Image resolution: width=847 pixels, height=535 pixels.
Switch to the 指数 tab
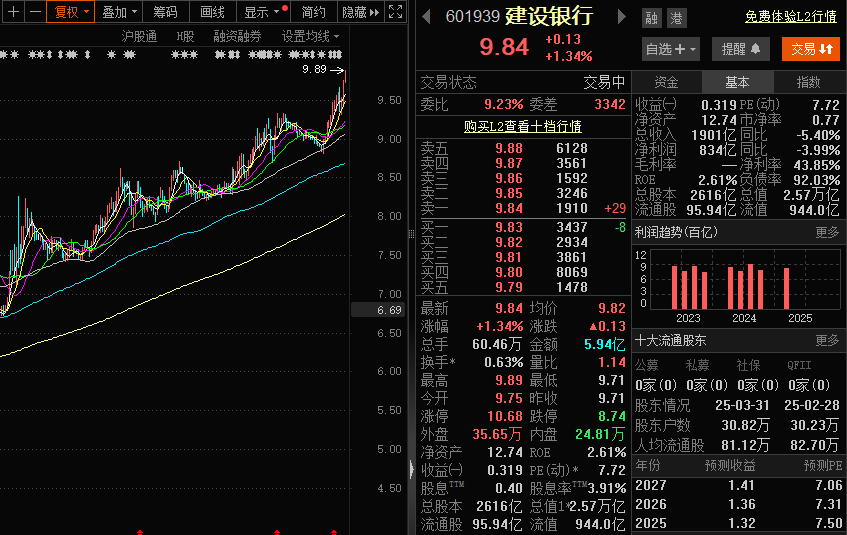tap(809, 82)
